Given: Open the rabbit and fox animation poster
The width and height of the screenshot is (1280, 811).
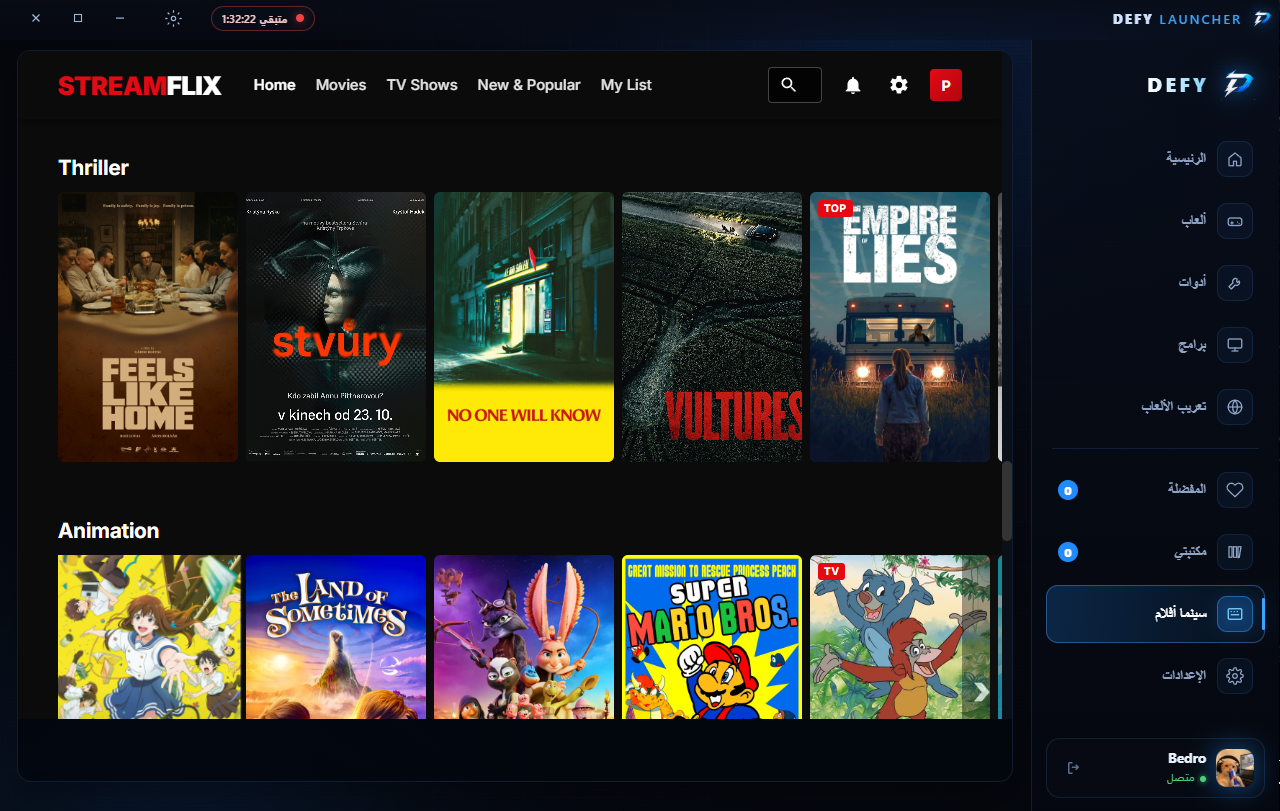Looking at the screenshot, I should click(x=524, y=637).
